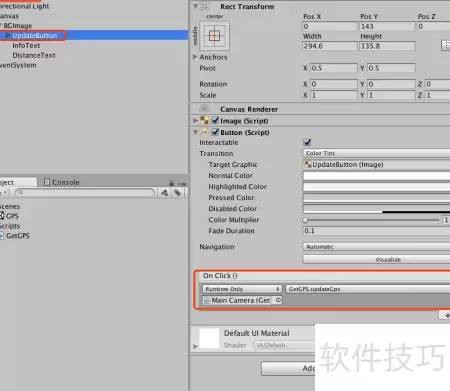450x391 pixels.
Task: Select InfoText in the Hierarchy
Action: click(26, 45)
